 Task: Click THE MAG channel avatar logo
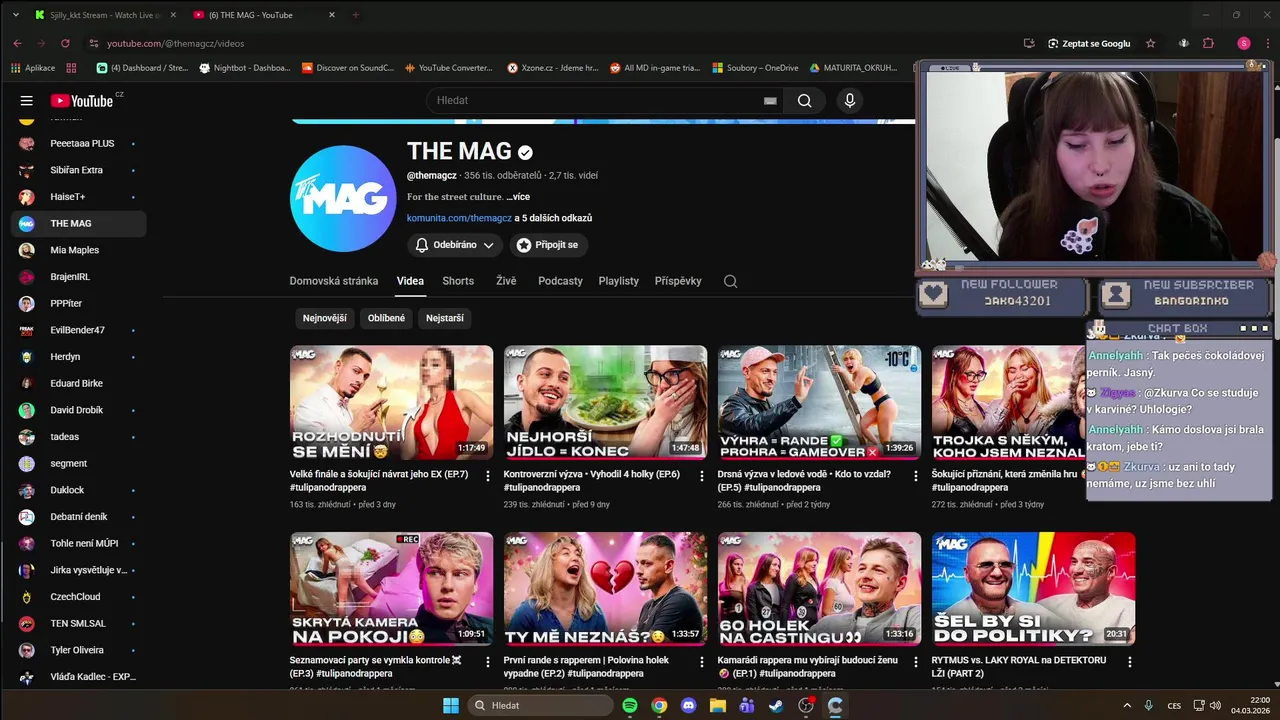click(343, 198)
